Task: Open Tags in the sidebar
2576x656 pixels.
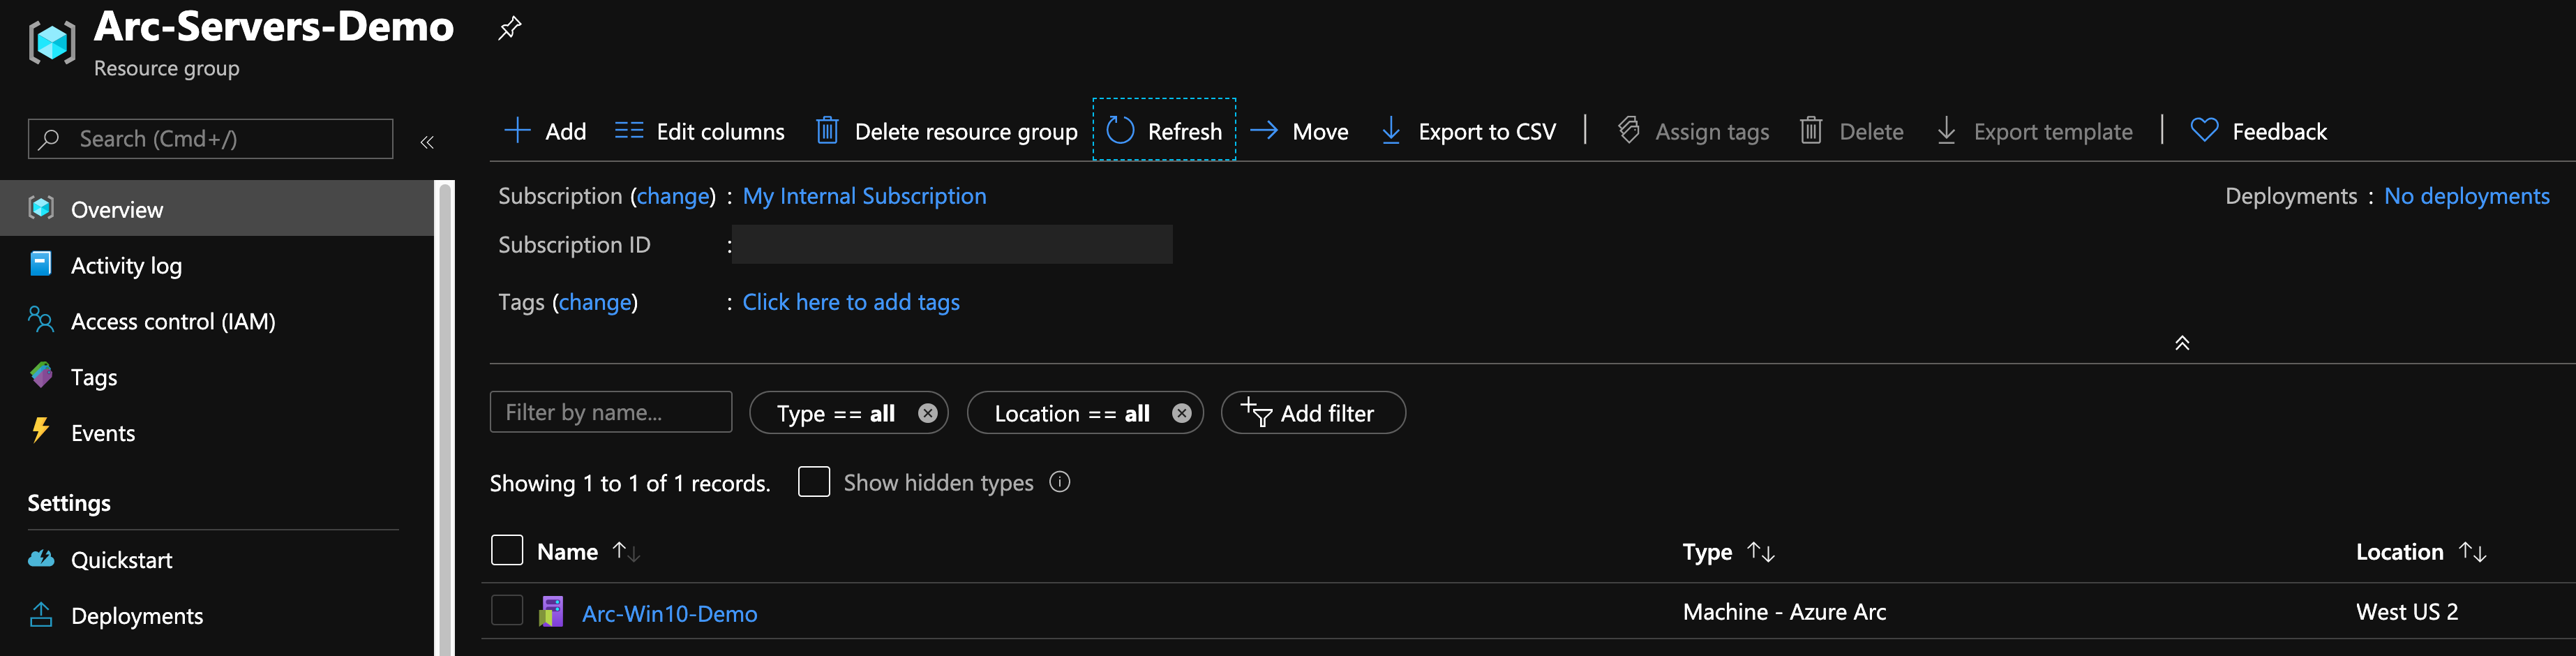Action: (217, 377)
